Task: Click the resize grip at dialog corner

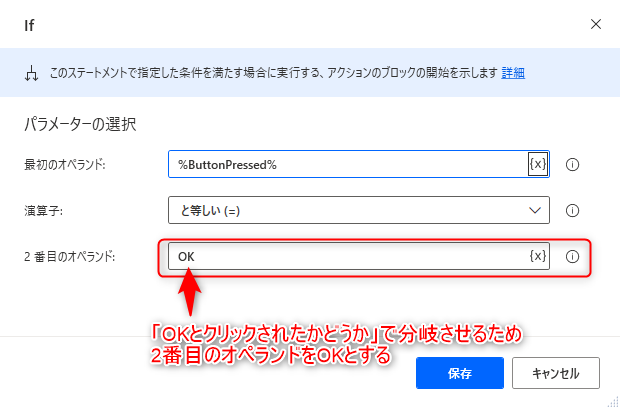Action: click(x=613, y=401)
